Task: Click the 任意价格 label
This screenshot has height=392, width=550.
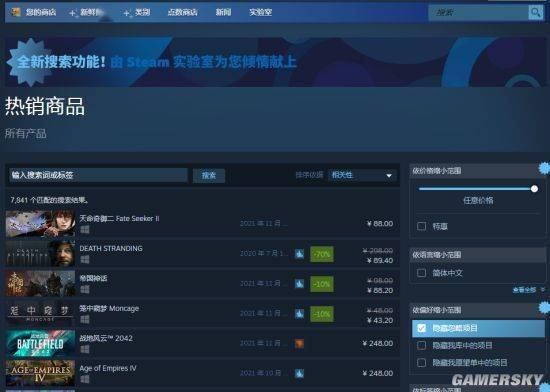Action: point(478,201)
